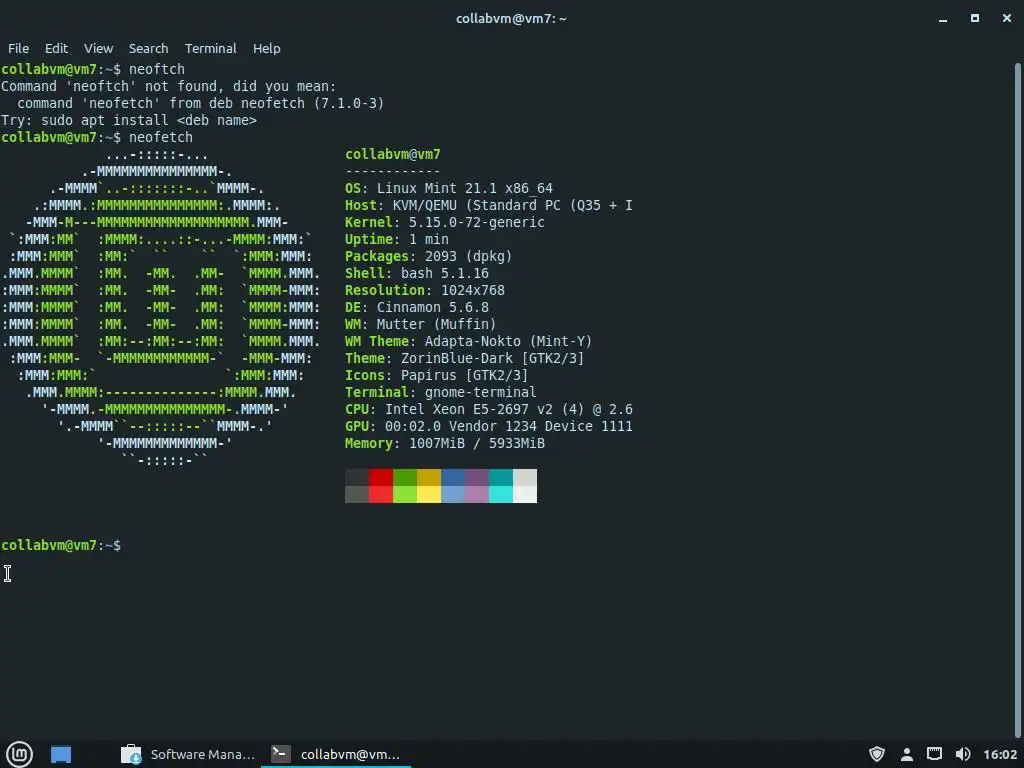The width and height of the screenshot is (1024, 768).
Task: Click the collabvm terminal taskbar button
Action: 336,754
